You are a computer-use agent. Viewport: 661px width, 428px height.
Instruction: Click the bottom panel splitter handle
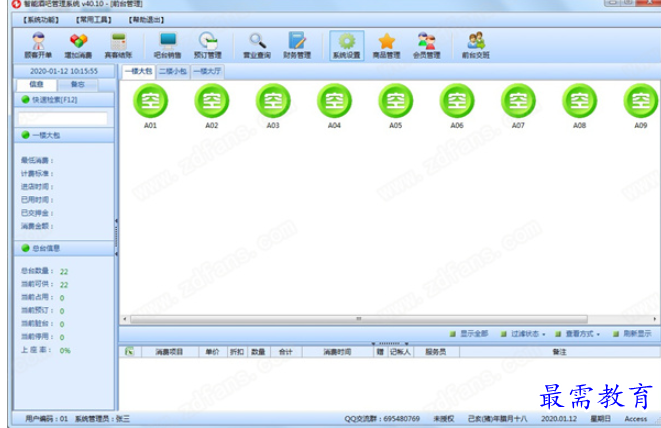(x=390, y=343)
